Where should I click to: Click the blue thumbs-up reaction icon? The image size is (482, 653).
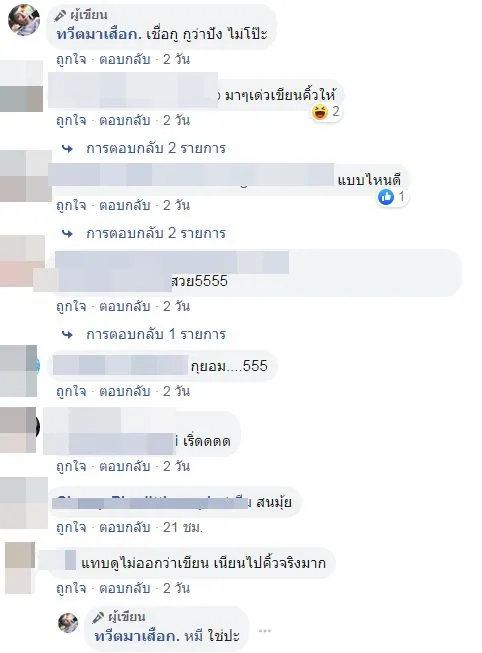[386, 197]
